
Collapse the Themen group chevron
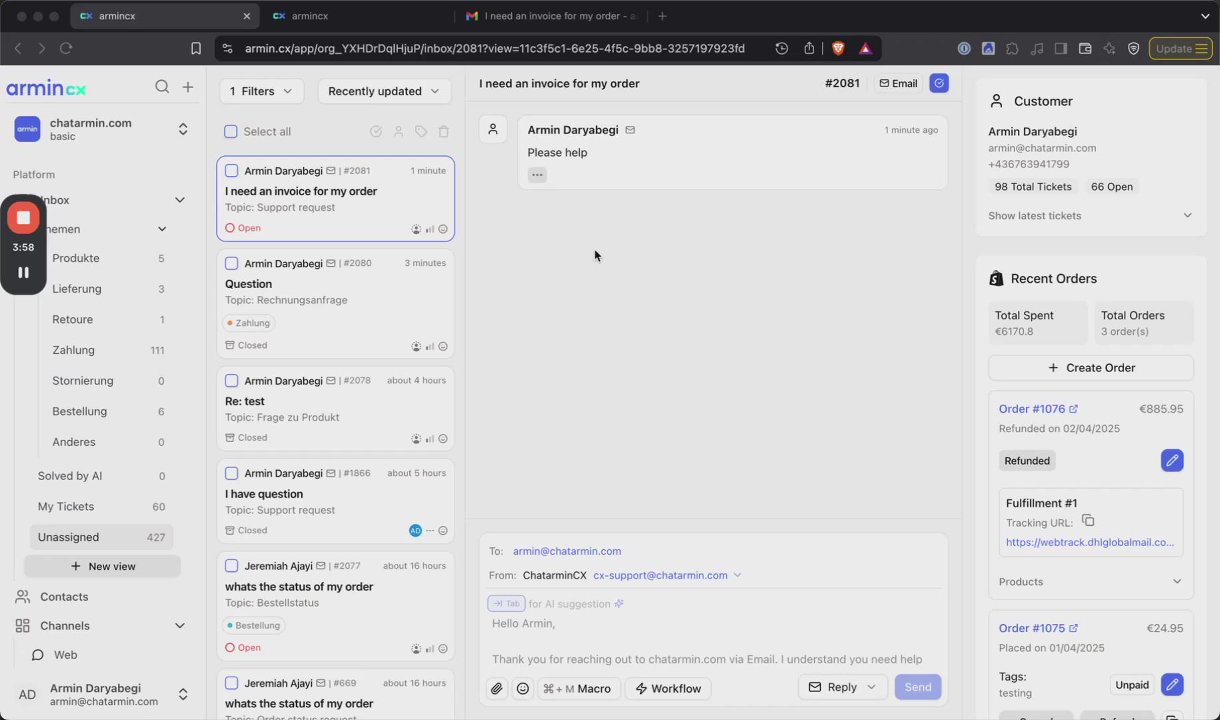tap(162, 229)
